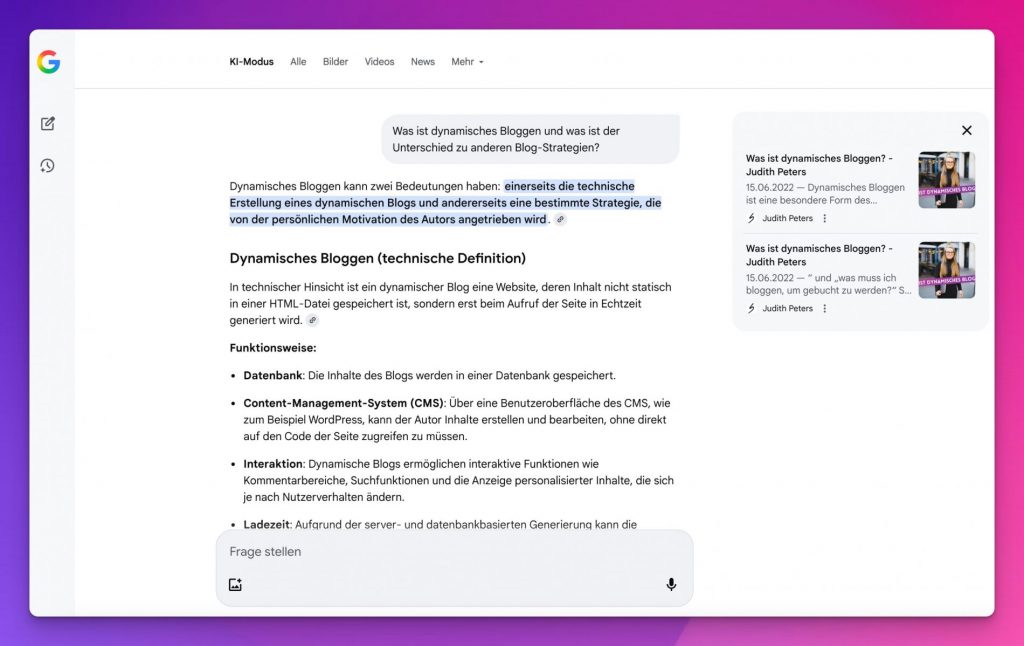Open the News tab
1024x646 pixels.
[x=422, y=62]
